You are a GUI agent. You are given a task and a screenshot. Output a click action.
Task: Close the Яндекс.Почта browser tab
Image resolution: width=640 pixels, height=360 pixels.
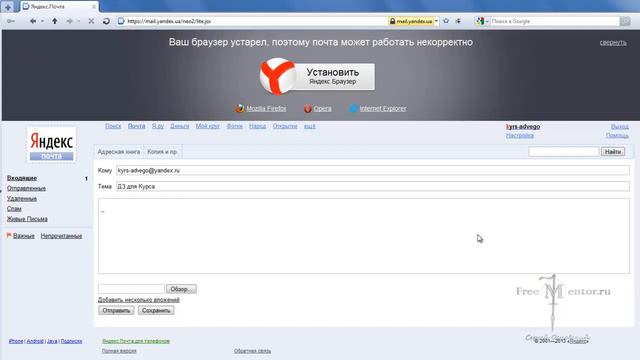[94, 7]
